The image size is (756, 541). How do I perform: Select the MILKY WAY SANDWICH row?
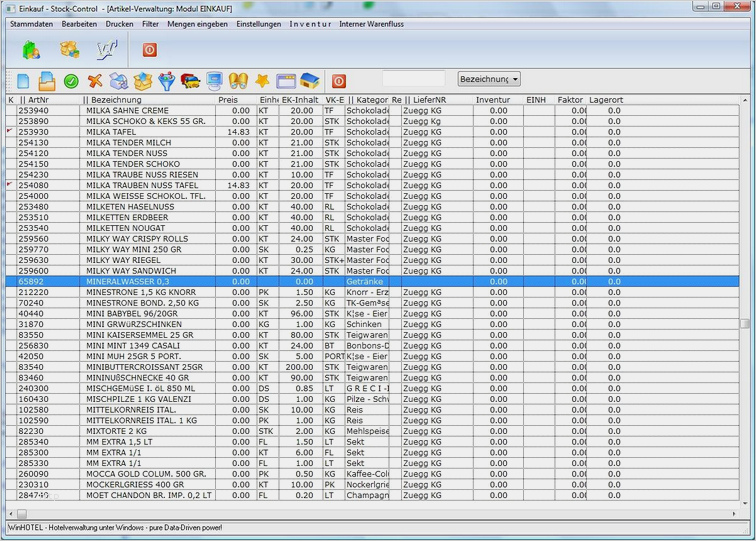pyautogui.click(x=130, y=271)
